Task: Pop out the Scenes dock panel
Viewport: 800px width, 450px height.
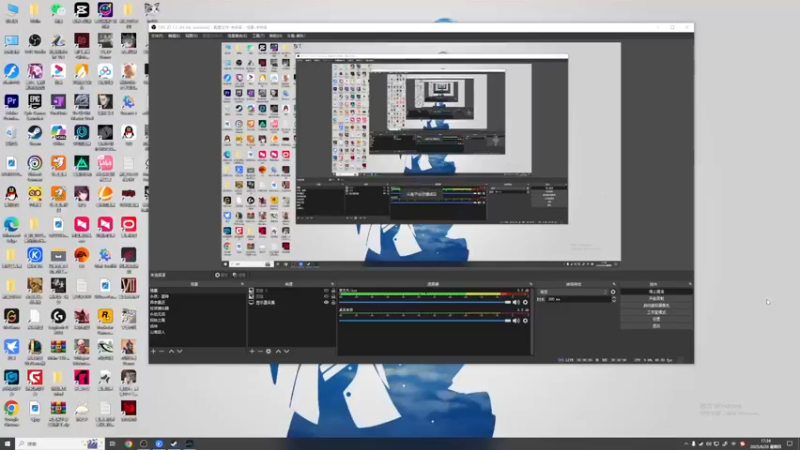Action: click(242, 284)
